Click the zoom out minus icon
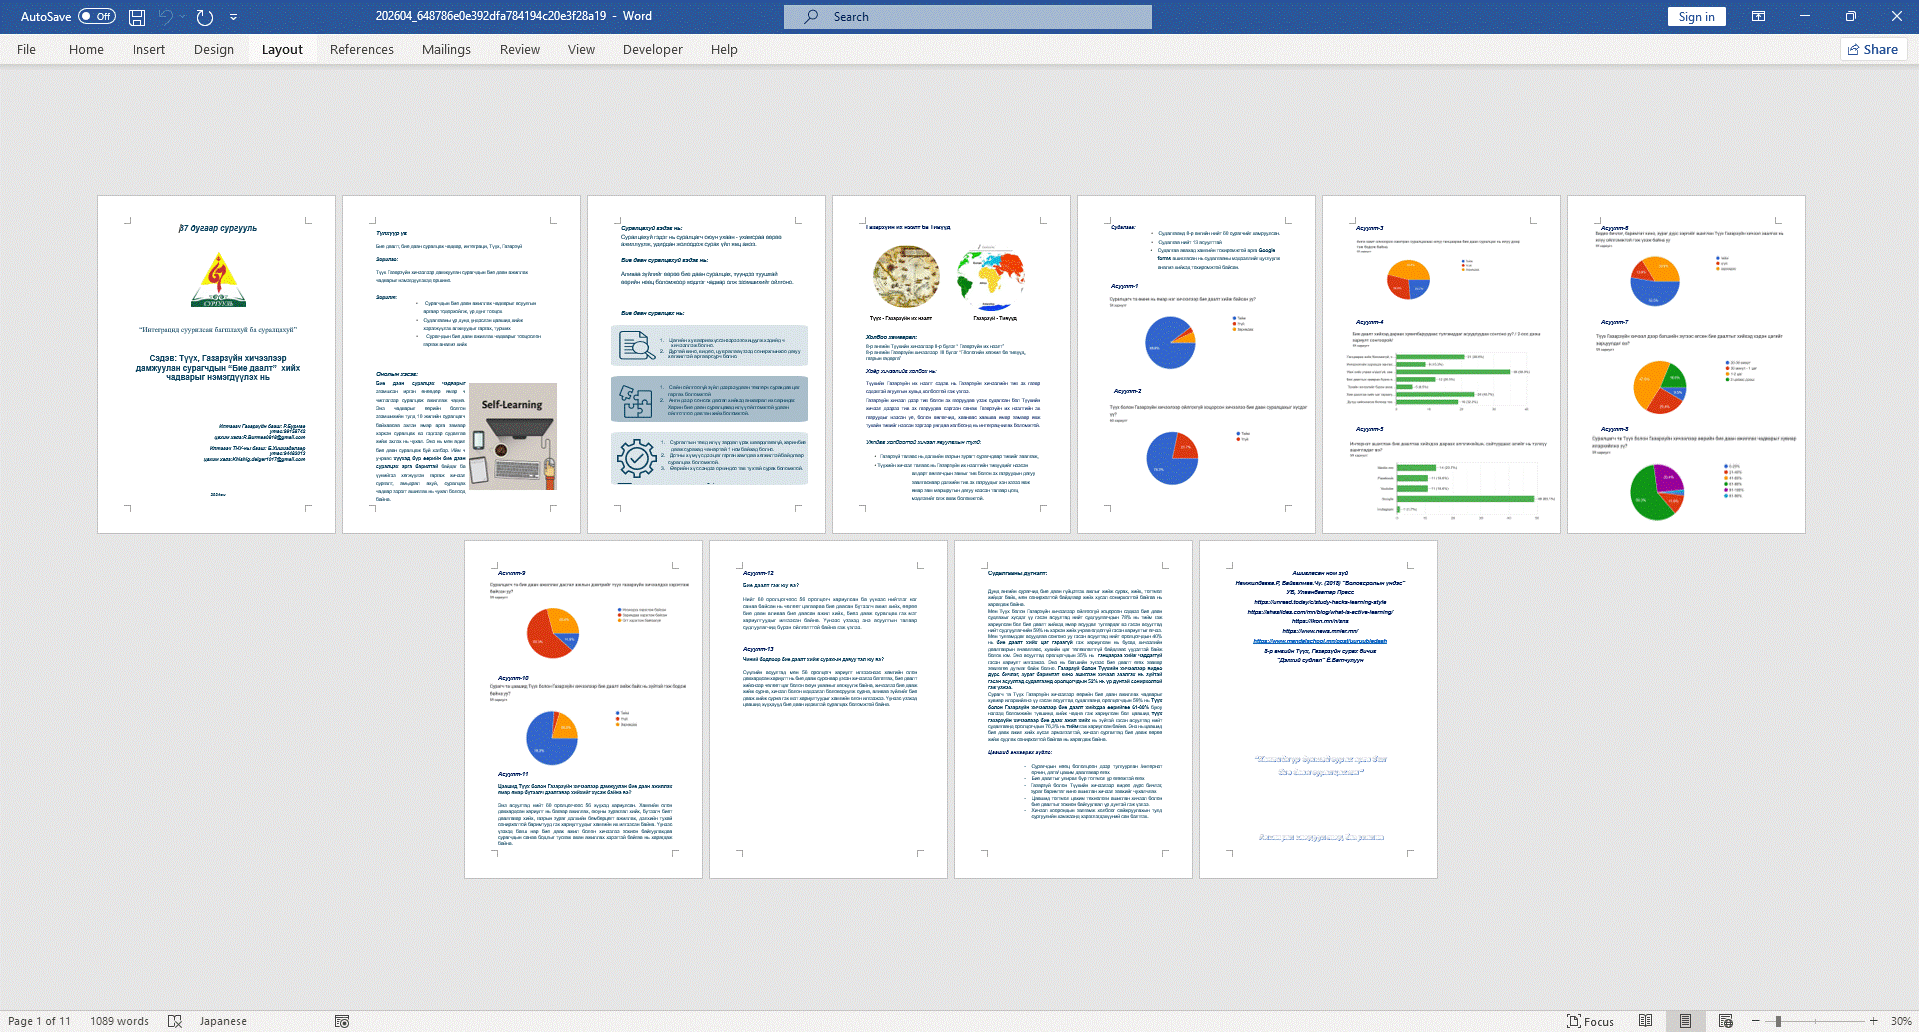Image resolution: width=1919 pixels, height=1032 pixels. click(1755, 1021)
